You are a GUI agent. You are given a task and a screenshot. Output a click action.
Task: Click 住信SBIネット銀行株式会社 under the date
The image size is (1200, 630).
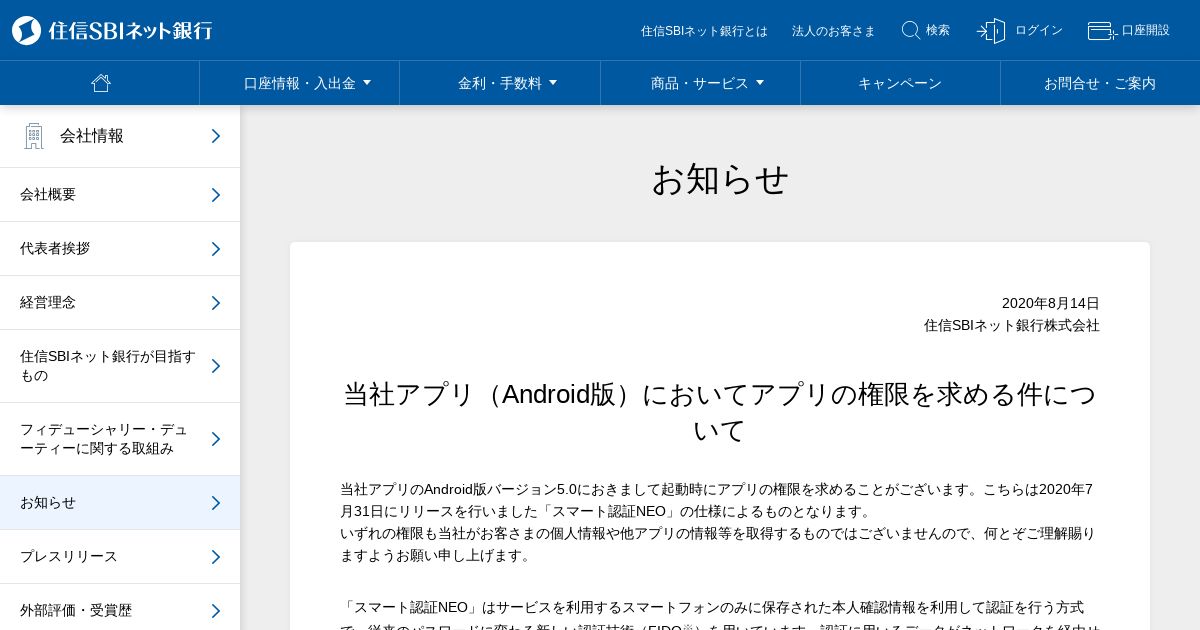tap(1012, 325)
